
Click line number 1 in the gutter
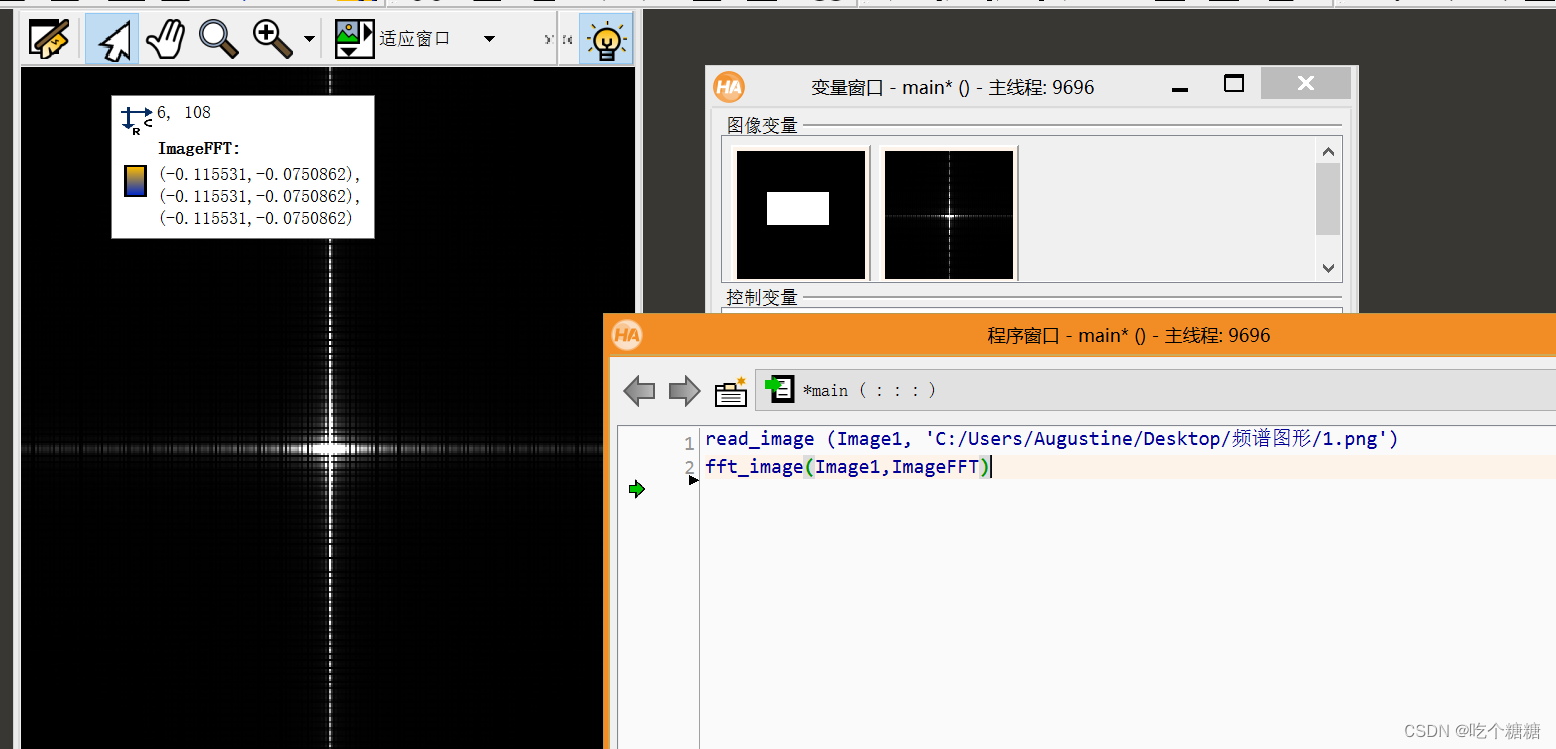689,443
